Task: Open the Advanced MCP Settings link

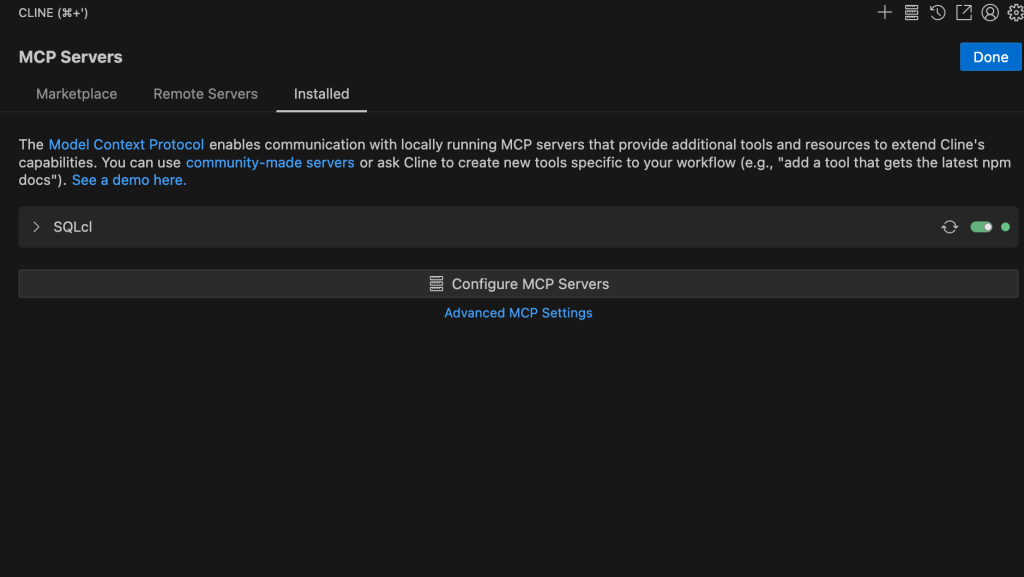Action: click(x=518, y=313)
